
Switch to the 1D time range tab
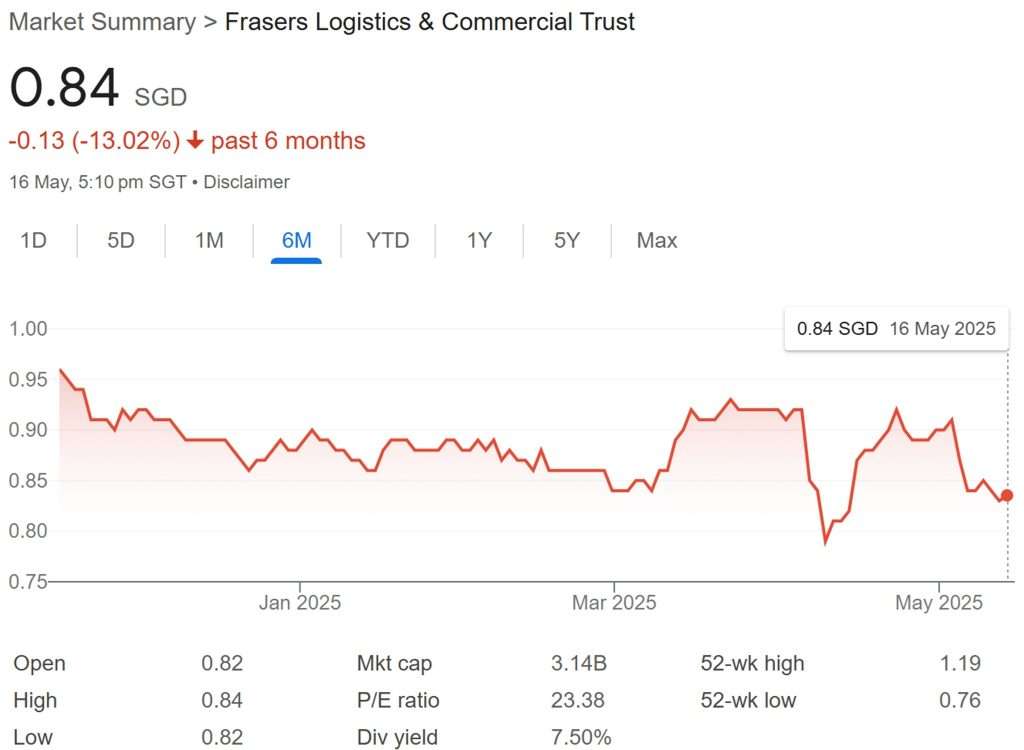[x=34, y=241]
